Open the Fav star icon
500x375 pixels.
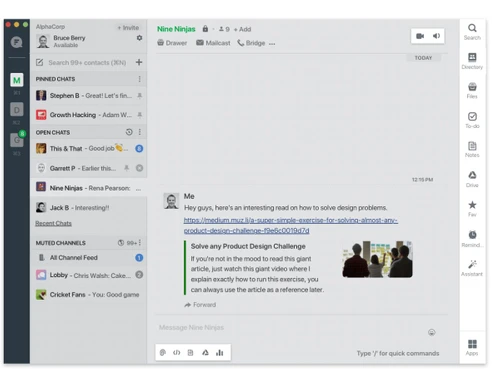click(472, 205)
